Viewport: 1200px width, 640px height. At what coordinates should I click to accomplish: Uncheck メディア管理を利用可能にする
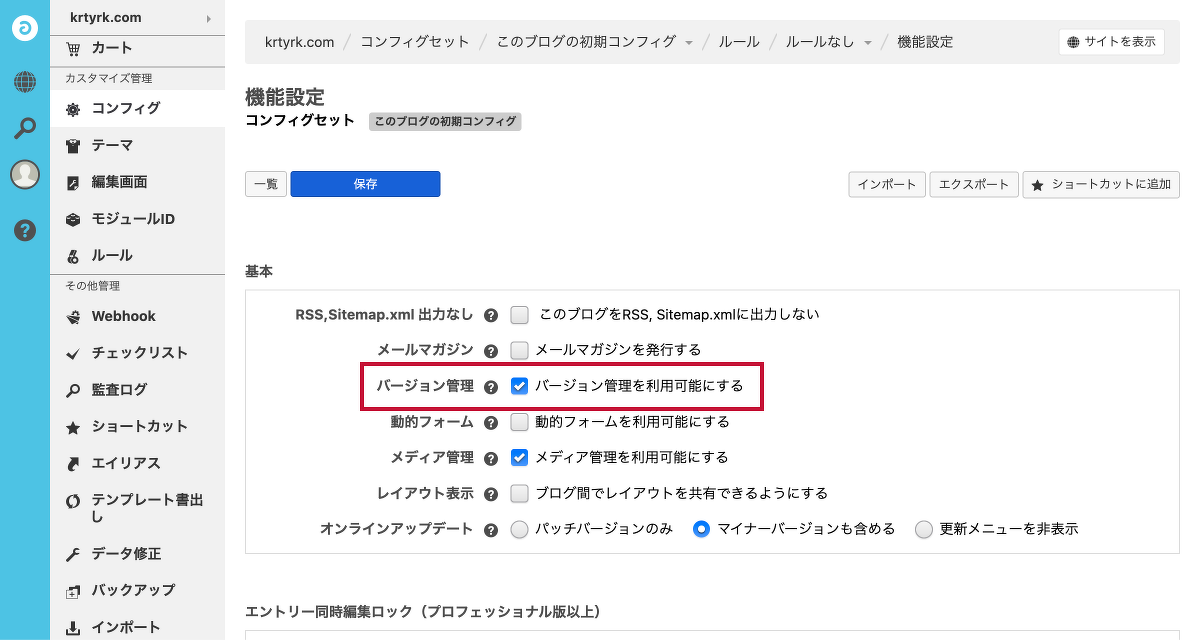(519, 457)
